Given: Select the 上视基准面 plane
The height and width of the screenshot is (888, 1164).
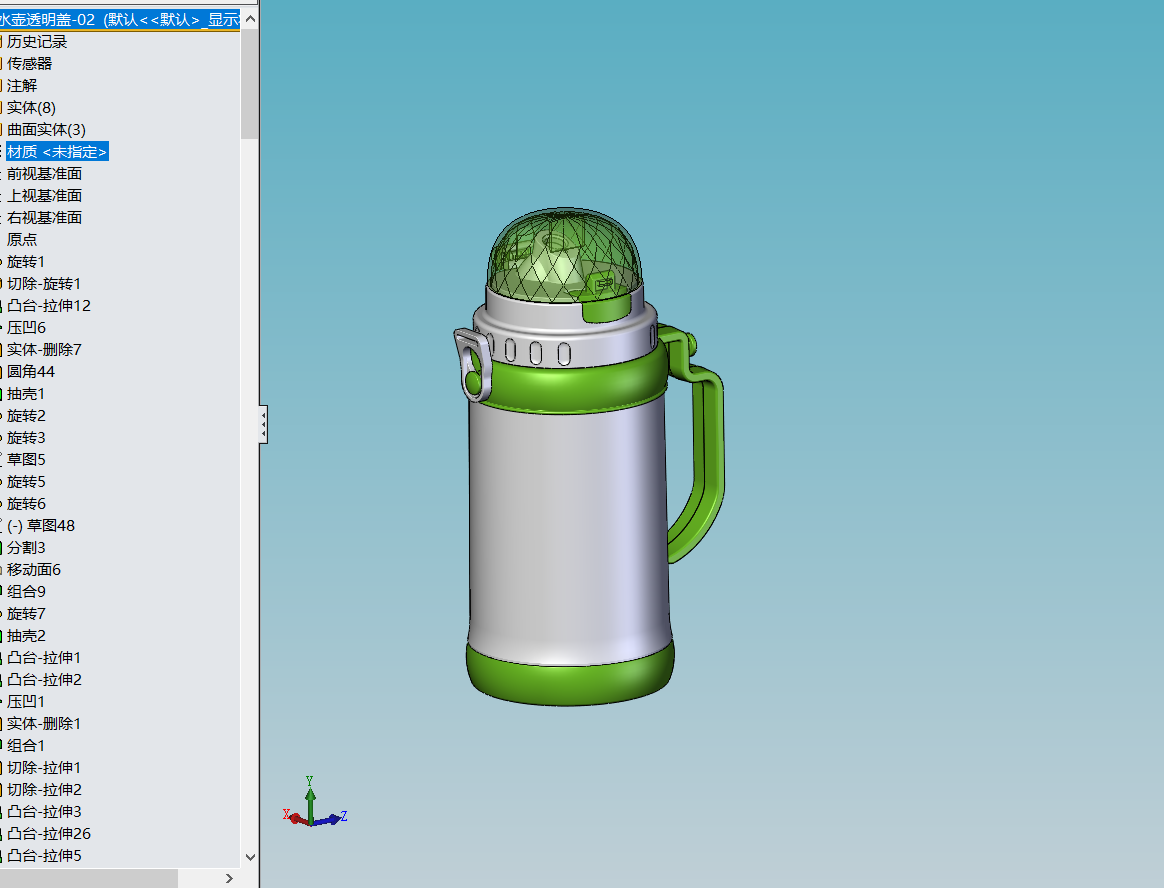Looking at the screenshot, I should pyautogui.click(x=44, y=196).
